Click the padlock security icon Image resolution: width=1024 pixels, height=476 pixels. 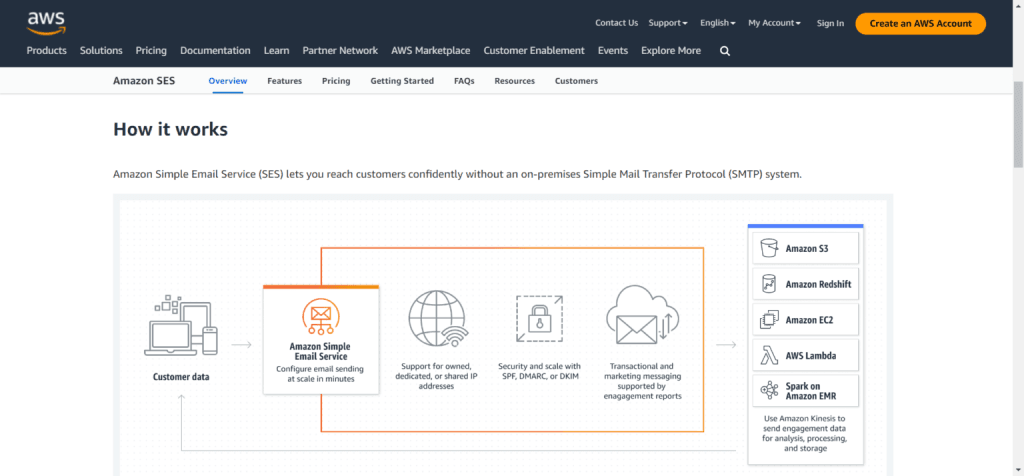pyautogui.click(x=539, y=318)
